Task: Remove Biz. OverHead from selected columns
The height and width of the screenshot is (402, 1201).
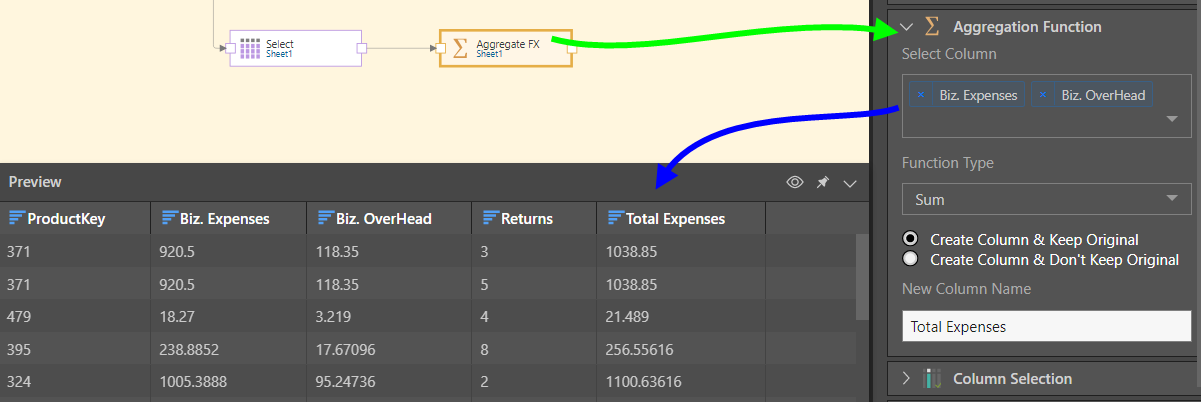Action: (1042, 95)
